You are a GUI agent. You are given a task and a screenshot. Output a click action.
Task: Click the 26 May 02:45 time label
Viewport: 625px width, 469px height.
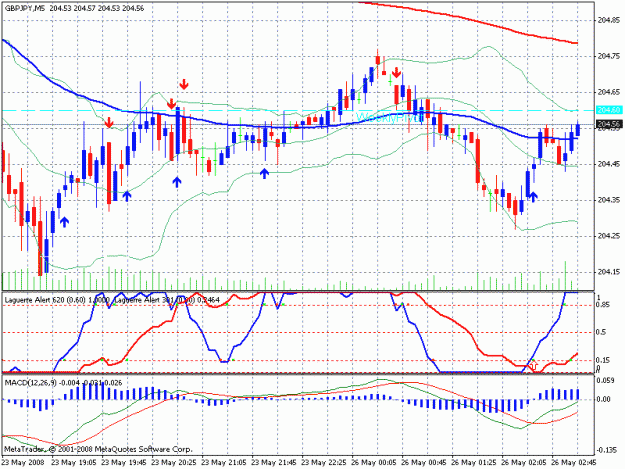(x=574, y=463)
